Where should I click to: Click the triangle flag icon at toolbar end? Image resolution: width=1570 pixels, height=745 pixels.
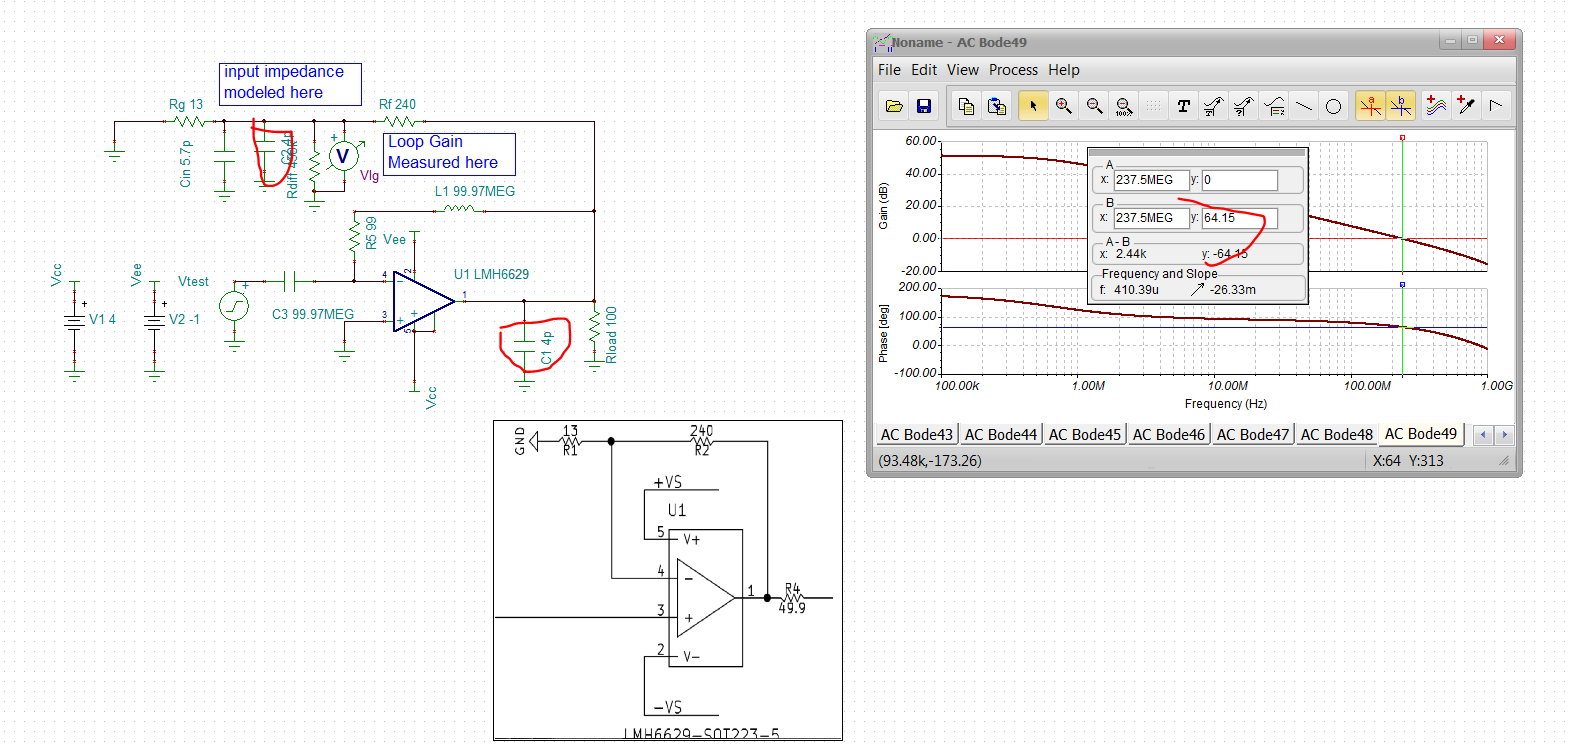[1496, 106]
